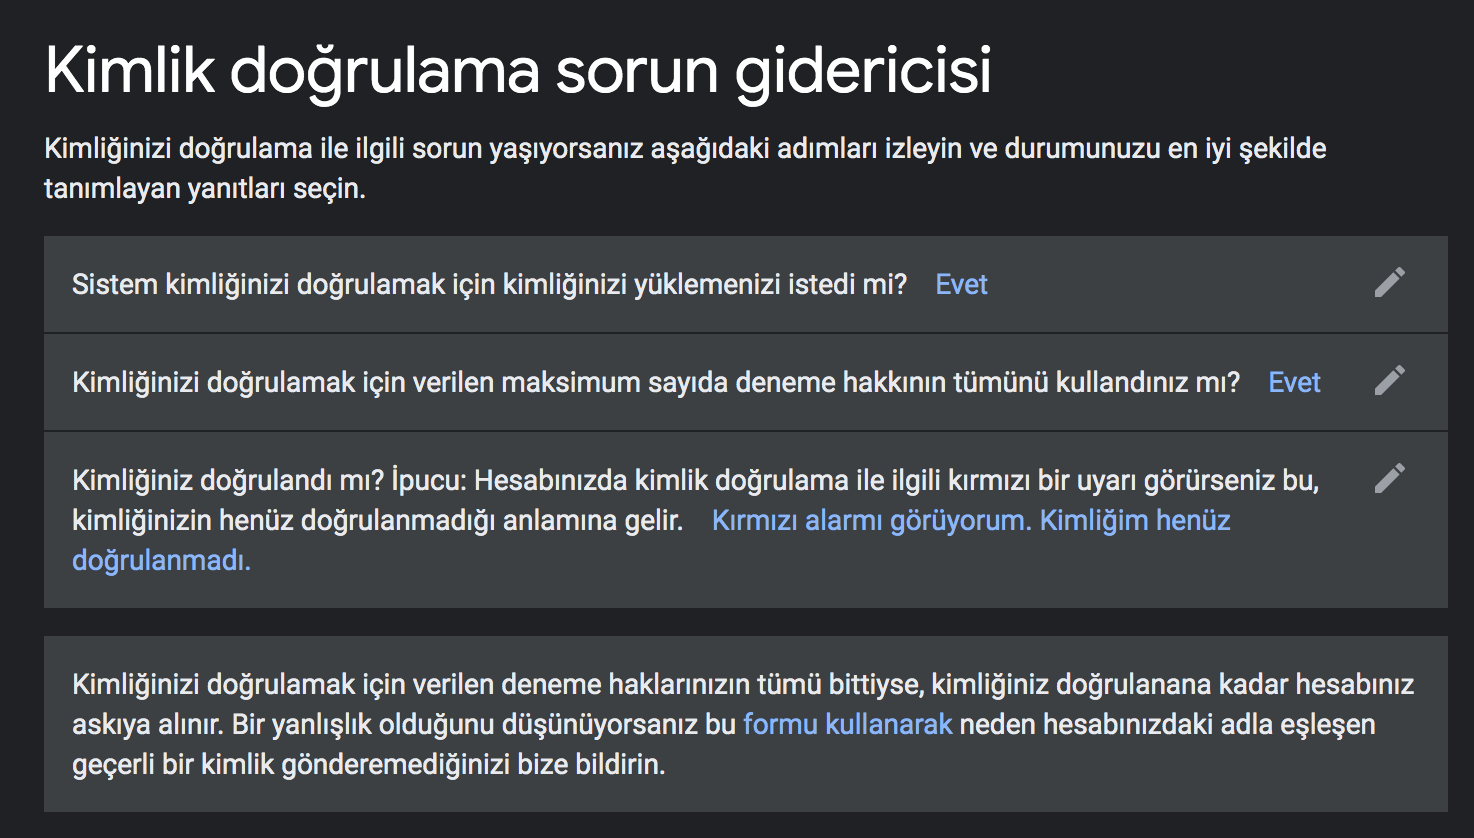
Task: Select the 'maksimum sayıda deneme hakkının' question row
Action: (x=745, y=382)
